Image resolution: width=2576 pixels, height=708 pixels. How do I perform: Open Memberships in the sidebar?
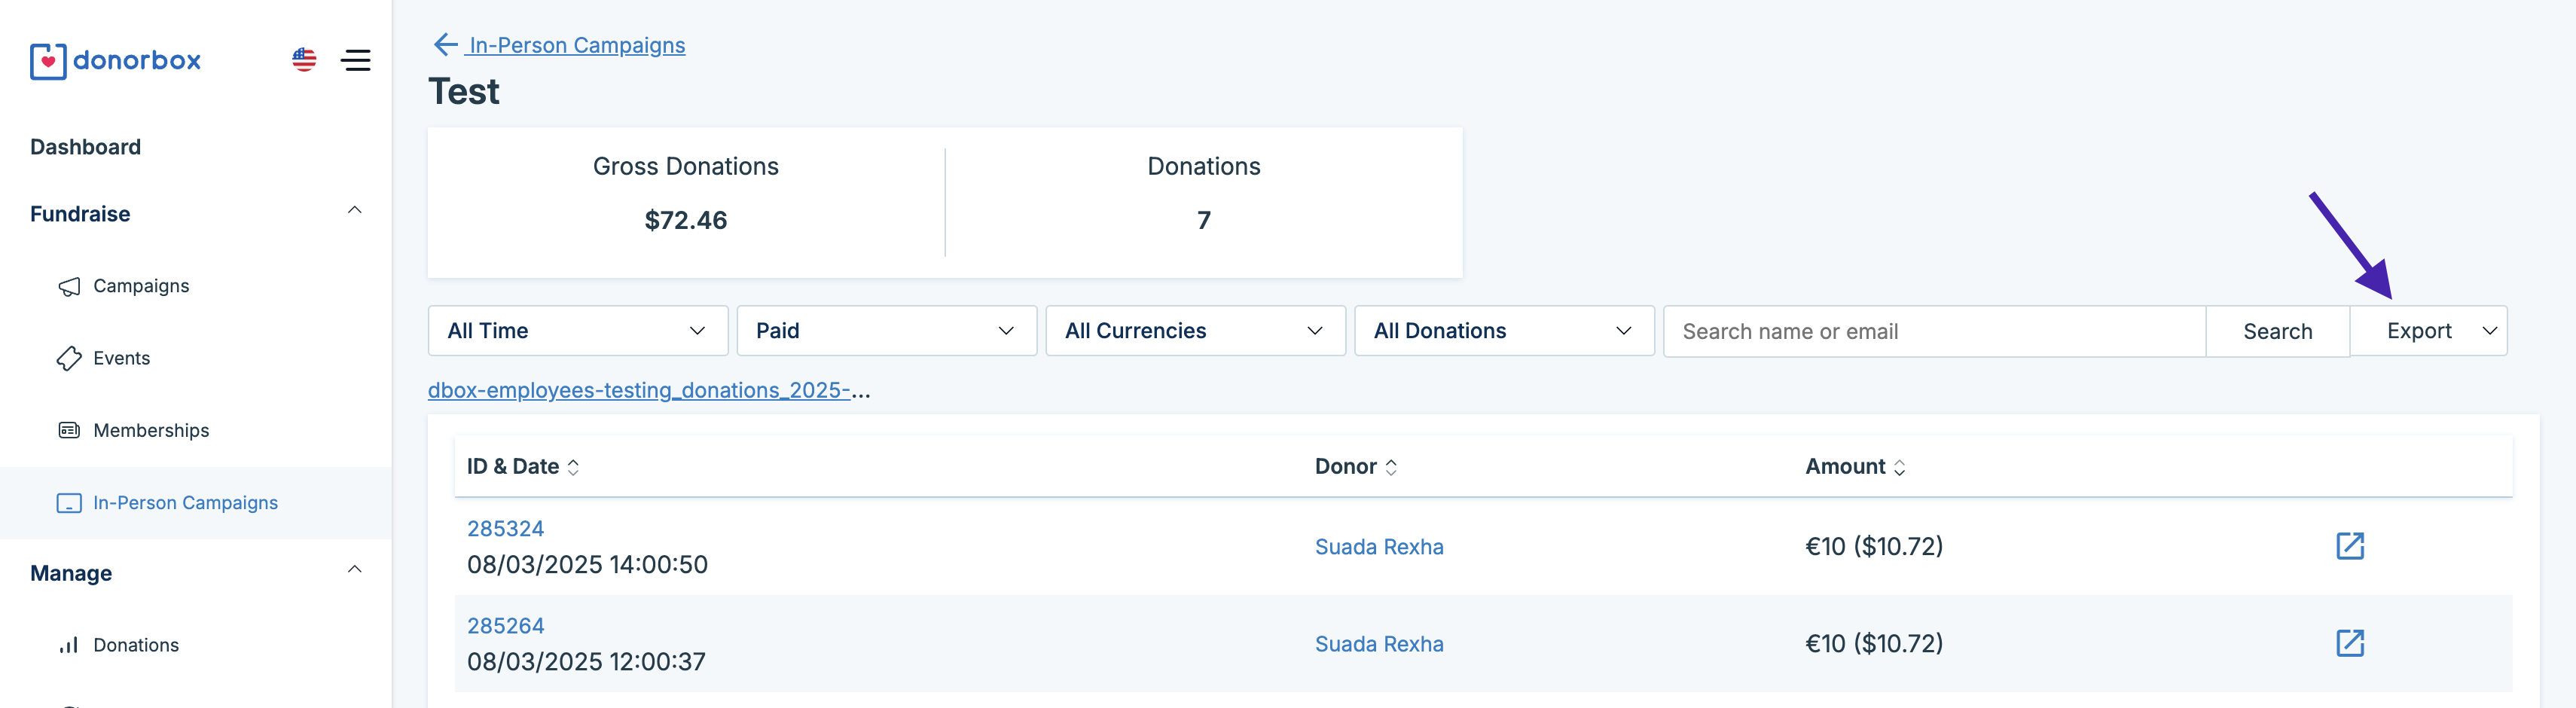(151, 431)
